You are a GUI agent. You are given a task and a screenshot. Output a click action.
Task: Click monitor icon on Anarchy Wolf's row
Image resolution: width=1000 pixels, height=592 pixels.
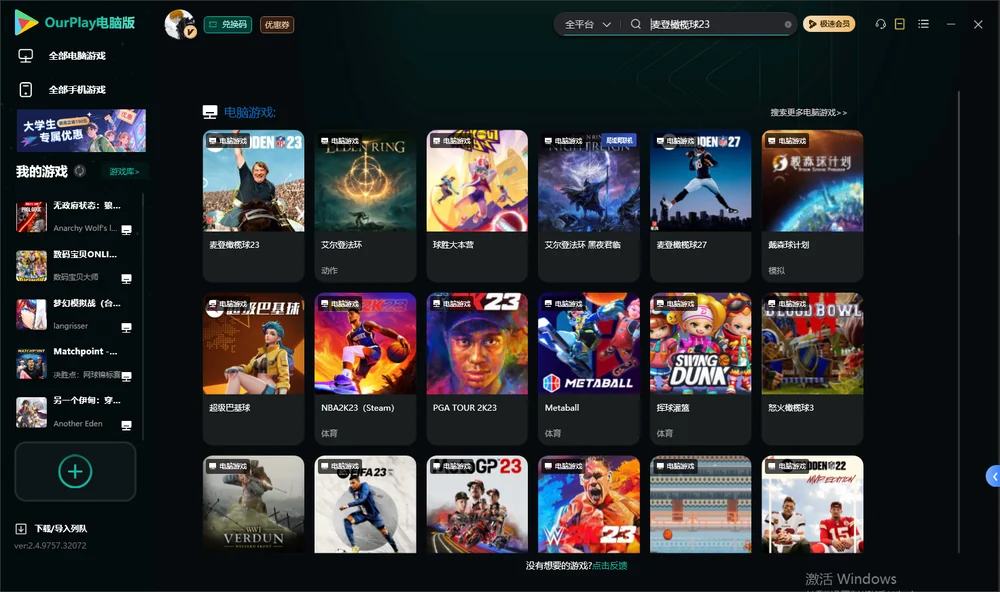coord(126,230)
